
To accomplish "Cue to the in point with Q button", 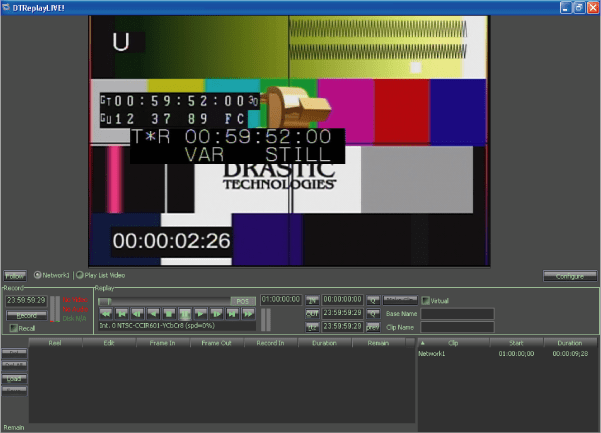I will pyautogui.click(x=373, y=300).
